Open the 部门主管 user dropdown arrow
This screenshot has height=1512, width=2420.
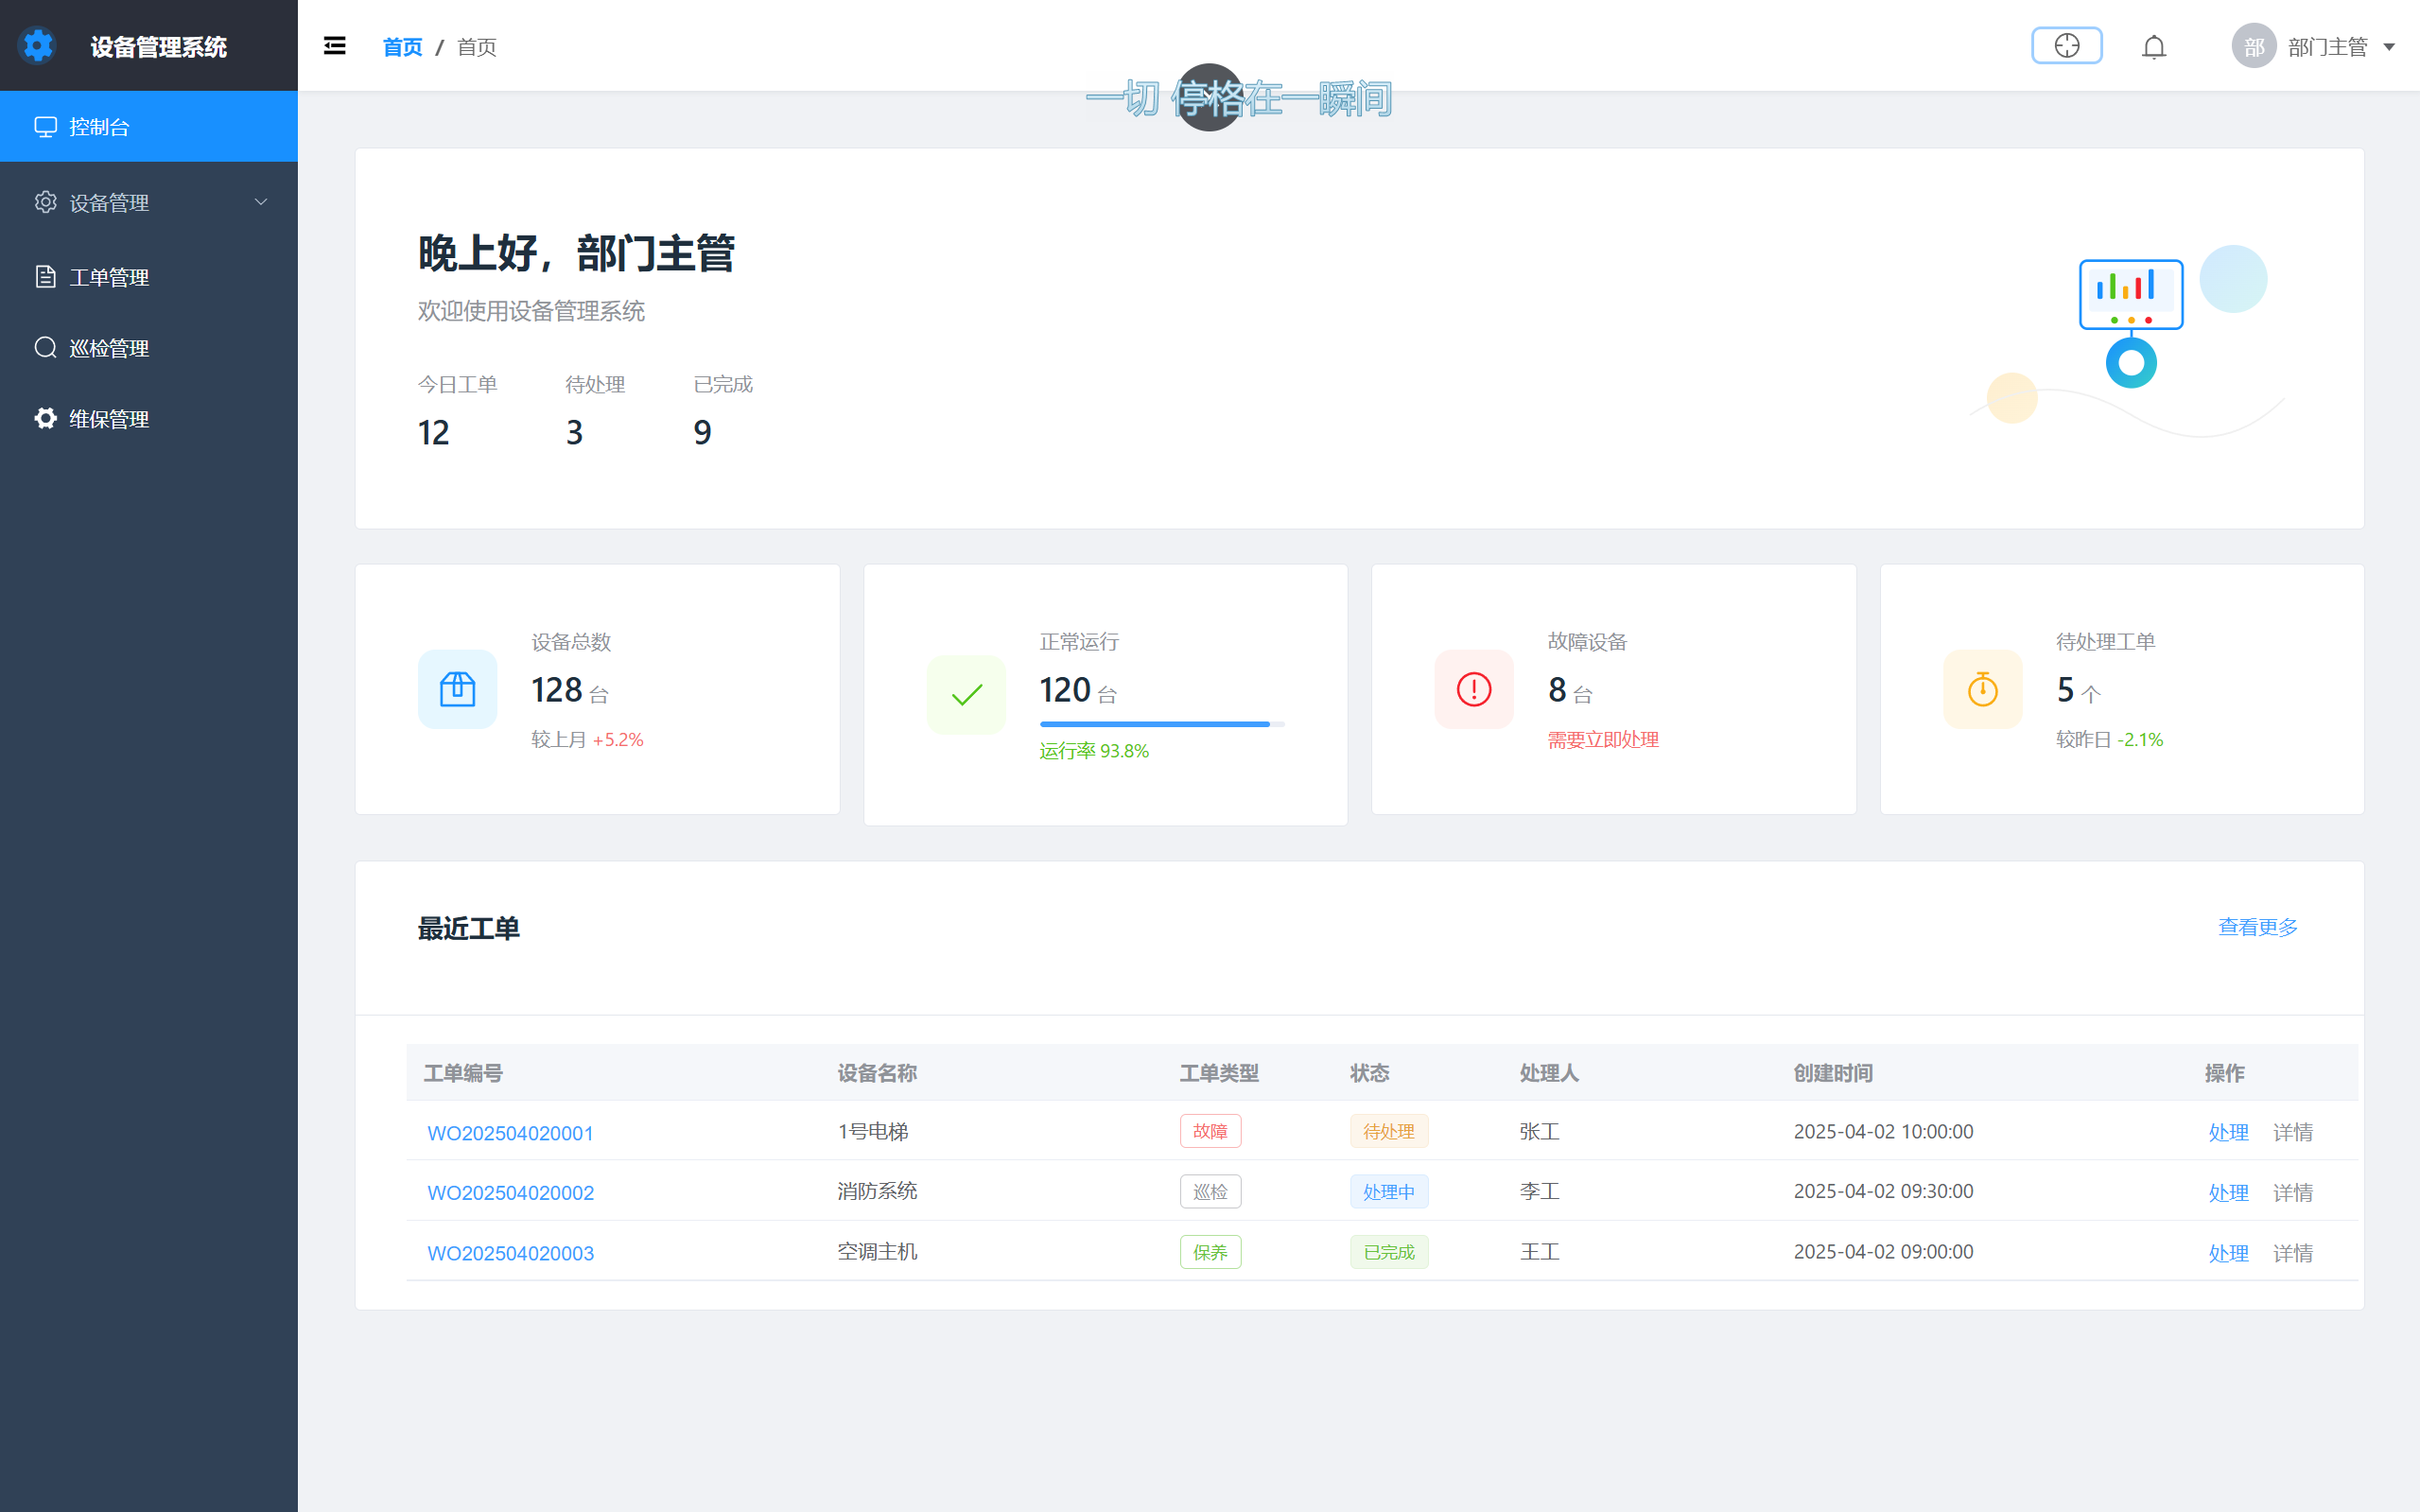coord(2389,47)
